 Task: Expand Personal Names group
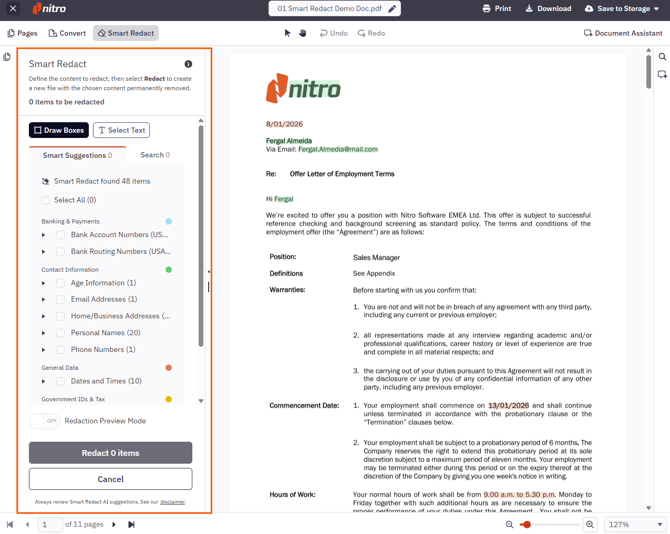pos(44,333)
